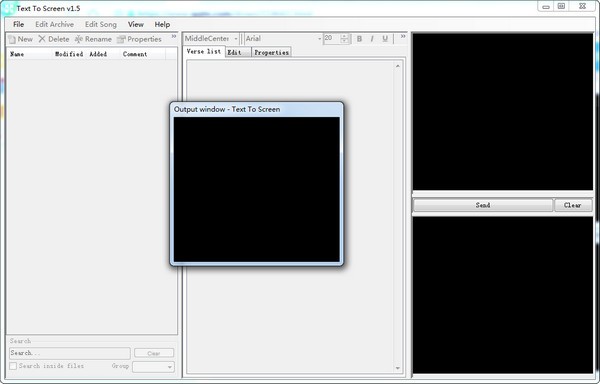Click the Clear button in Search panel
This screenshot has width=600, height=384.
click(154, 353)
